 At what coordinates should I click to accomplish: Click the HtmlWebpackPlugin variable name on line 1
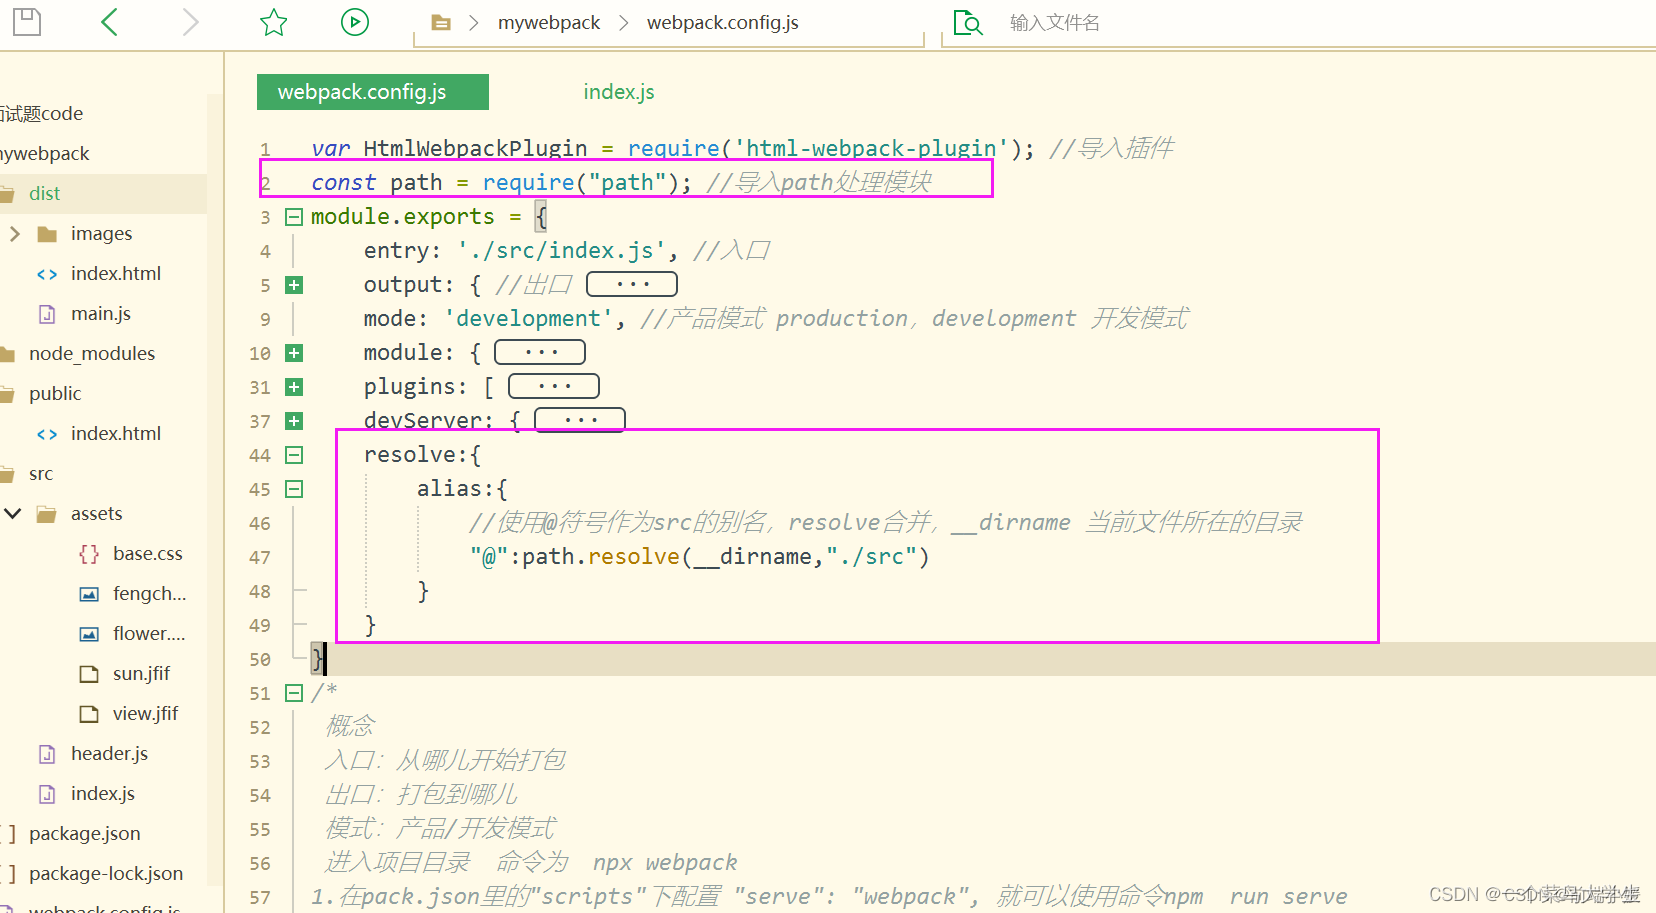point(476,149)
